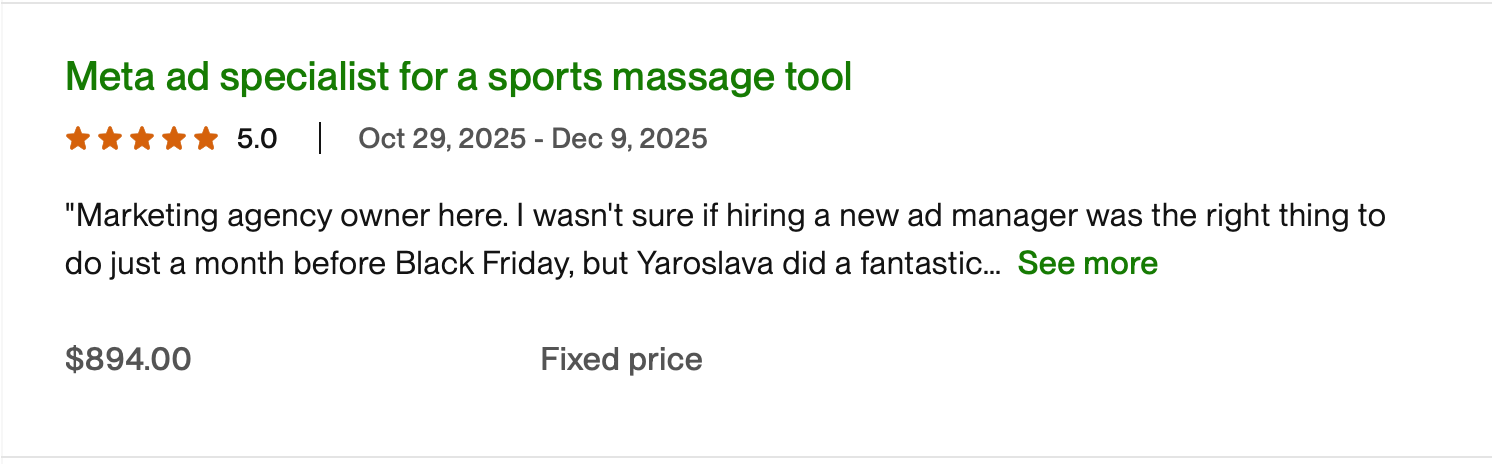The height and width of the screenshot is (464, 1492).
Task: Click the words Black Friday in review
Action: pos(482,263)
